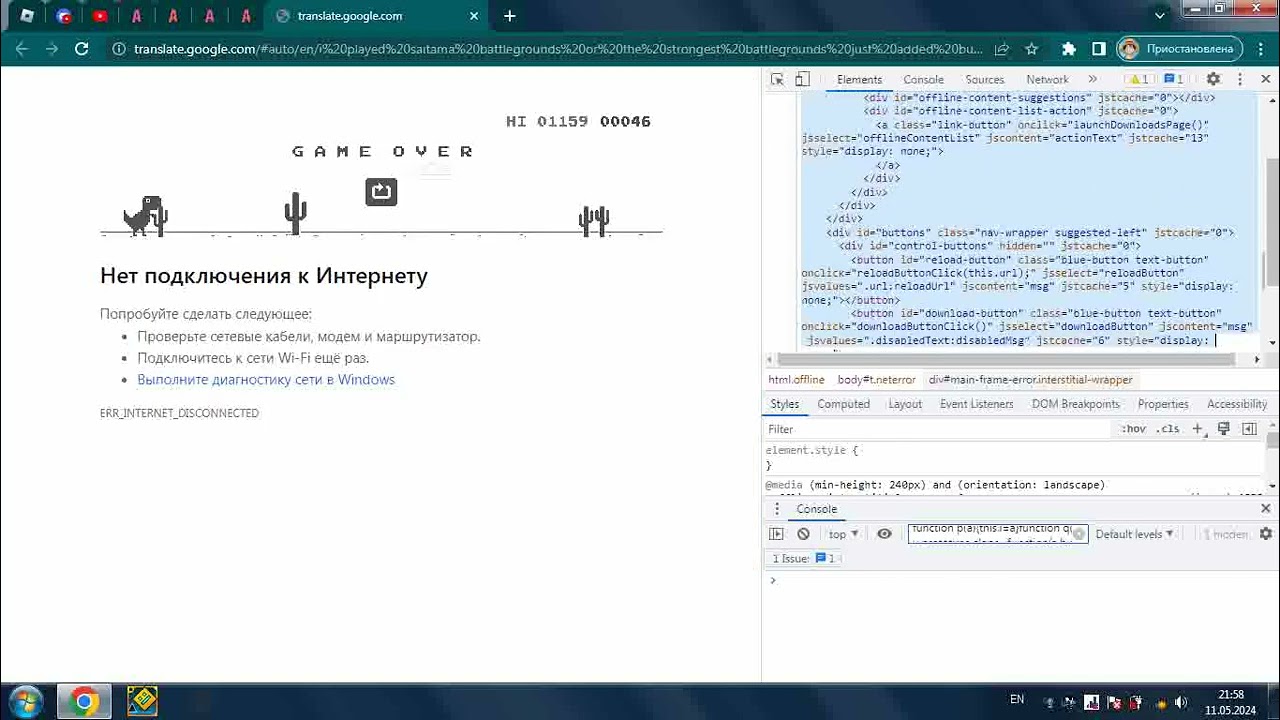Switch to the Console panel tab
1280x720 pixels.
923,79
